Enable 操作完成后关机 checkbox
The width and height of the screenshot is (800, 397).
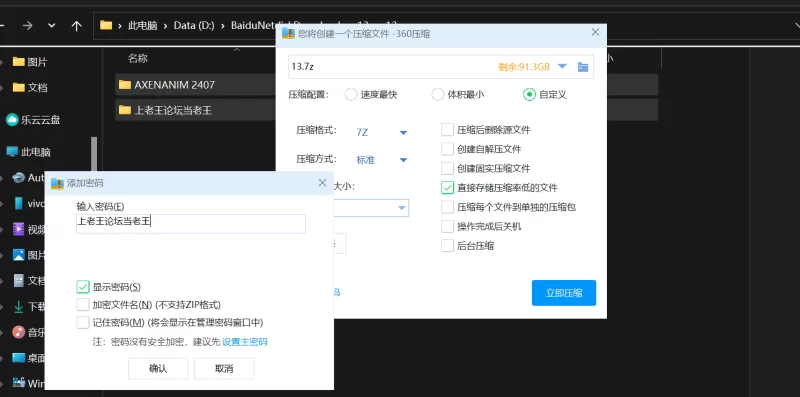(x=447, y=227)
